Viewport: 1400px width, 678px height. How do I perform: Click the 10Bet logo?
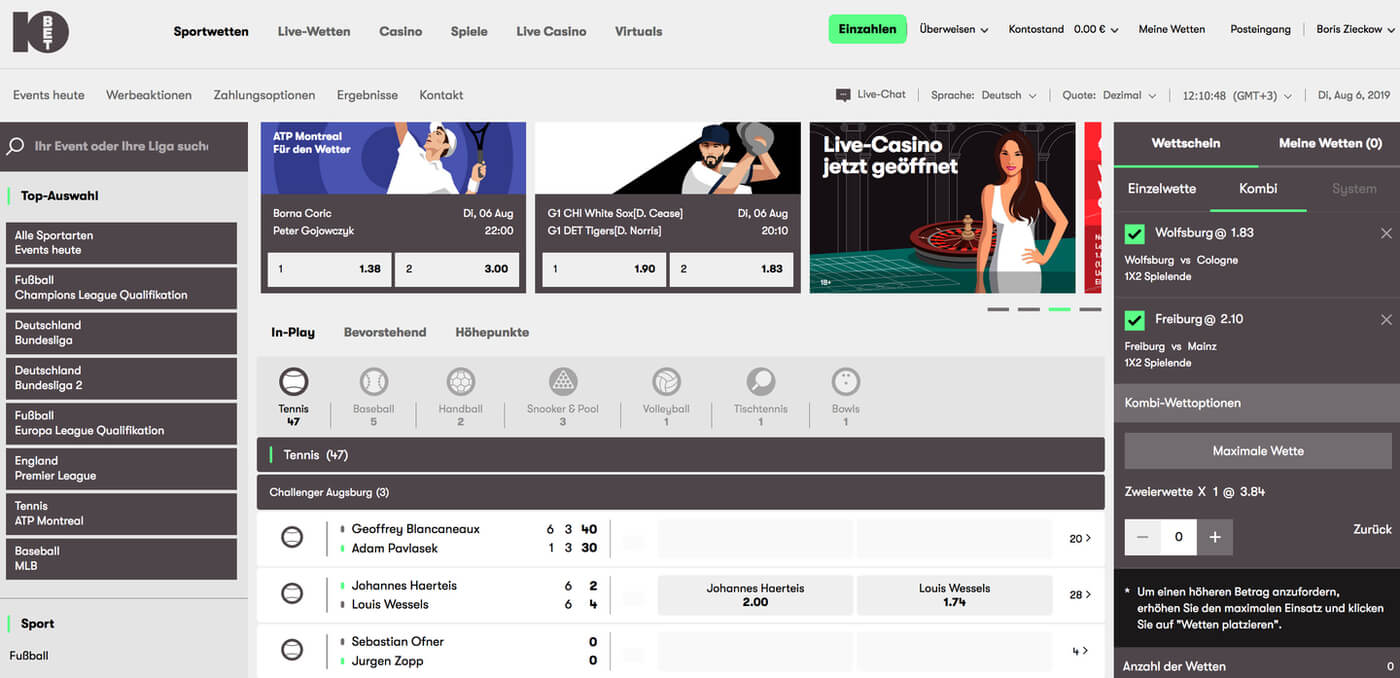tap(40, 31)
